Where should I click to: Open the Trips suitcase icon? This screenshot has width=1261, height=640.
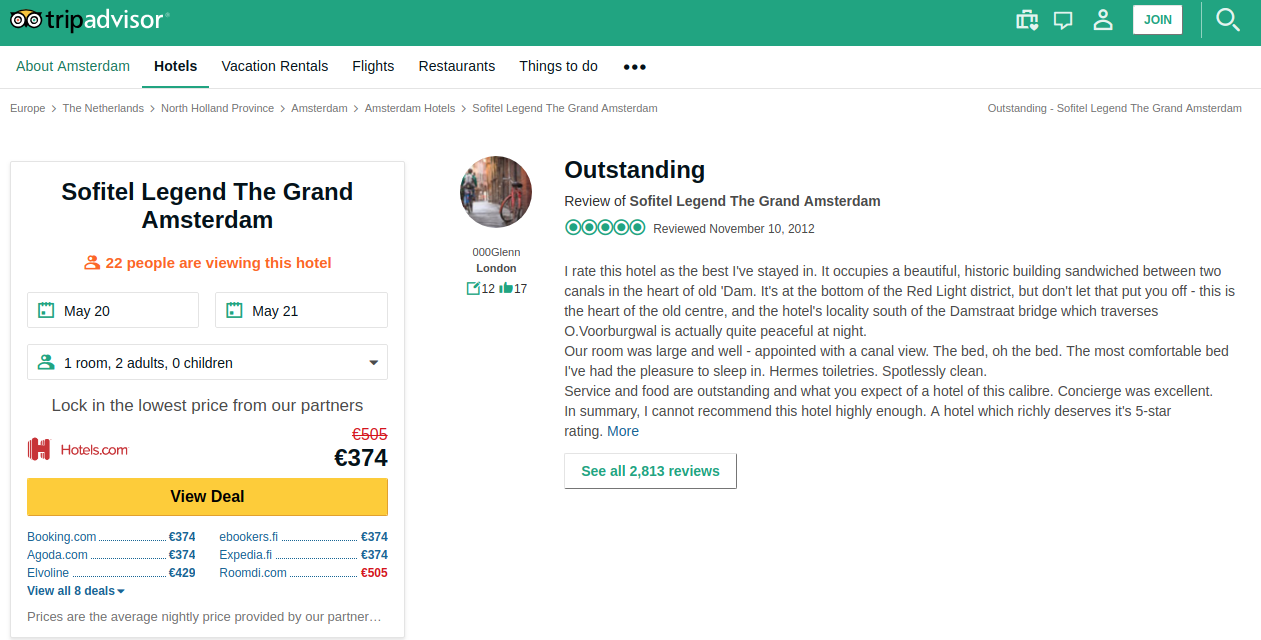coord(1027,19)
